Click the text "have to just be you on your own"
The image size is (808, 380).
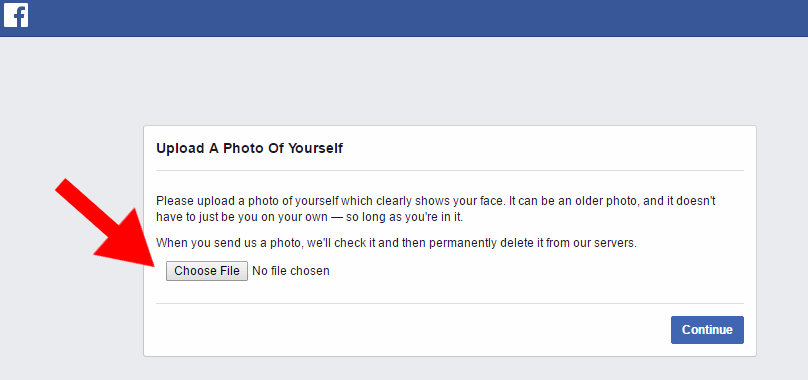242,217
